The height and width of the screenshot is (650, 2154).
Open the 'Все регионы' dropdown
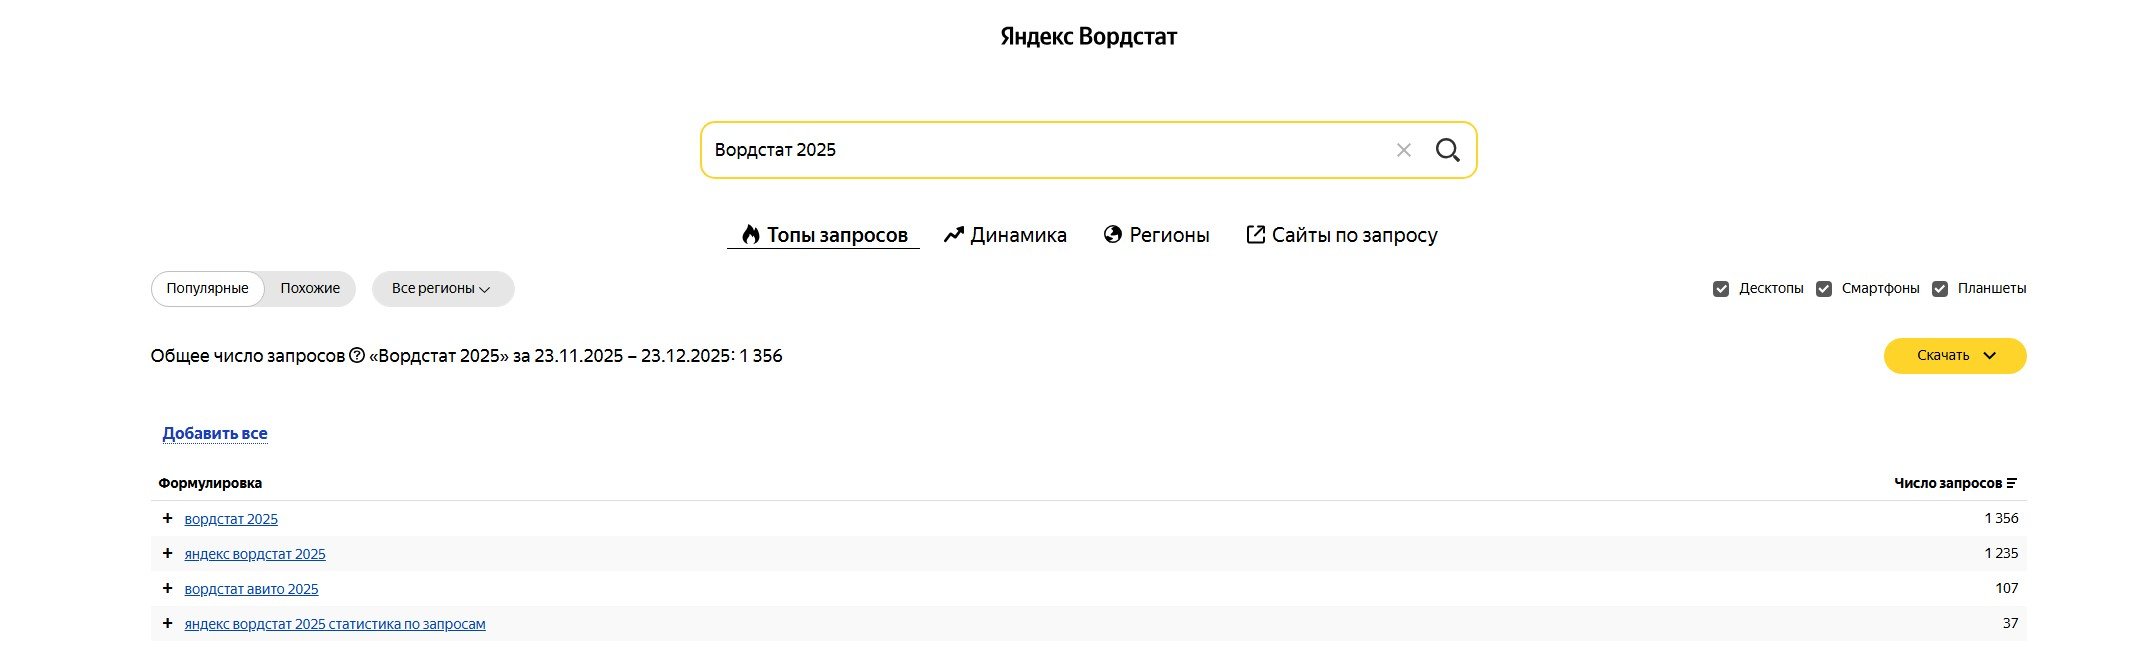pos(442,289)
